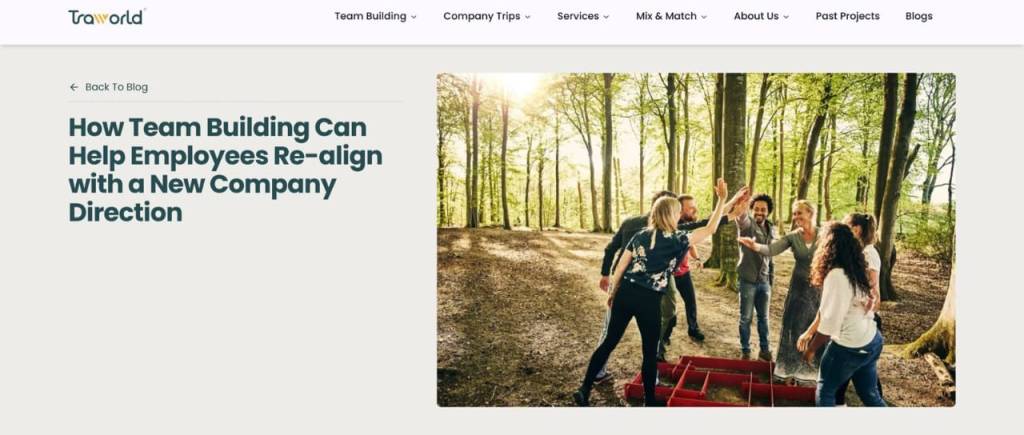This screenshot has height=435, width=1024.
Task: Open the Company Trips dropdown arrow
Action: tap(528, 17)
